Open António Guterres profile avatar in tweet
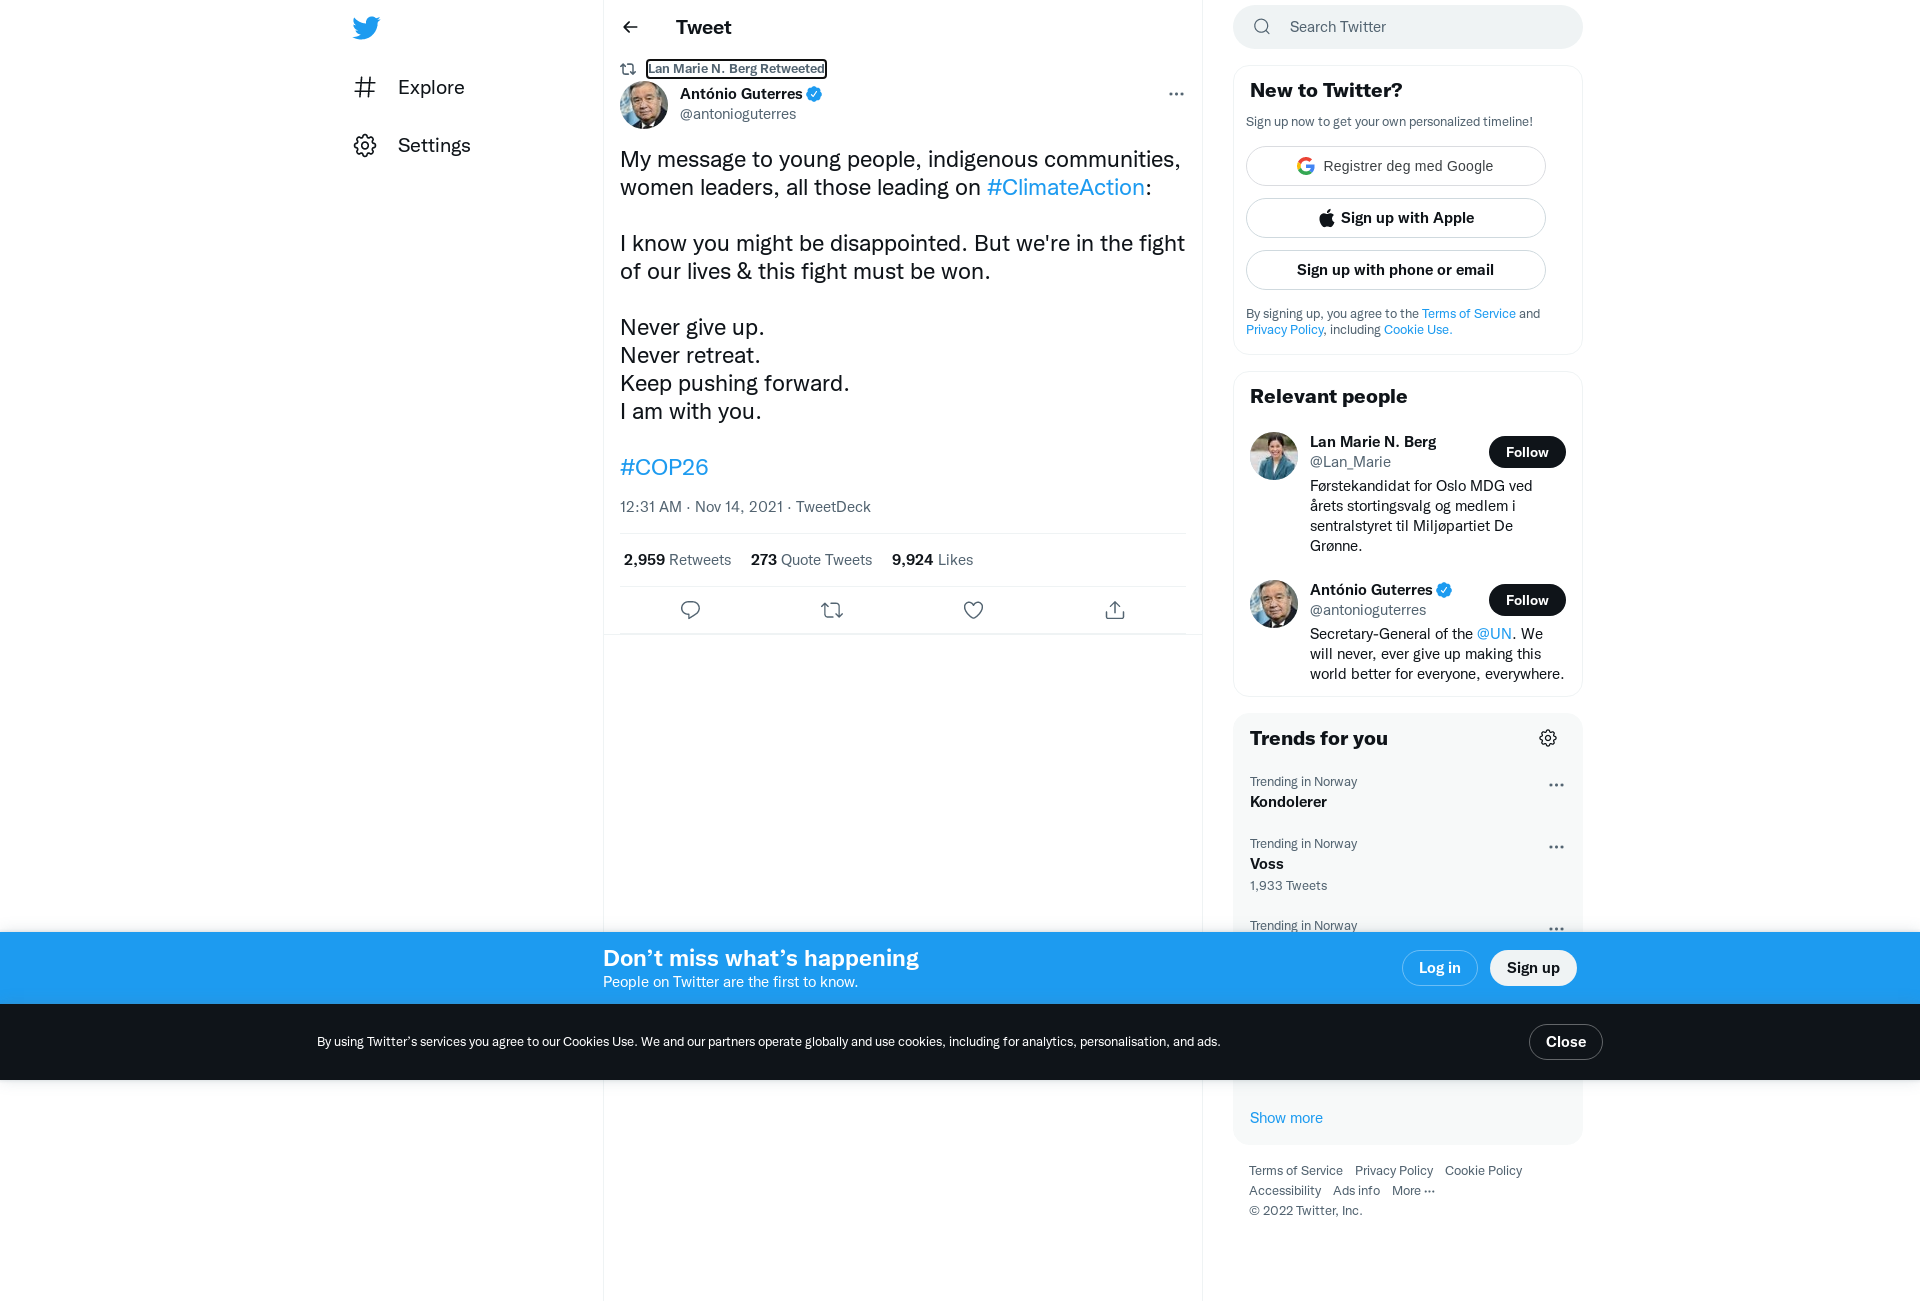 click(x=644, y=105)
